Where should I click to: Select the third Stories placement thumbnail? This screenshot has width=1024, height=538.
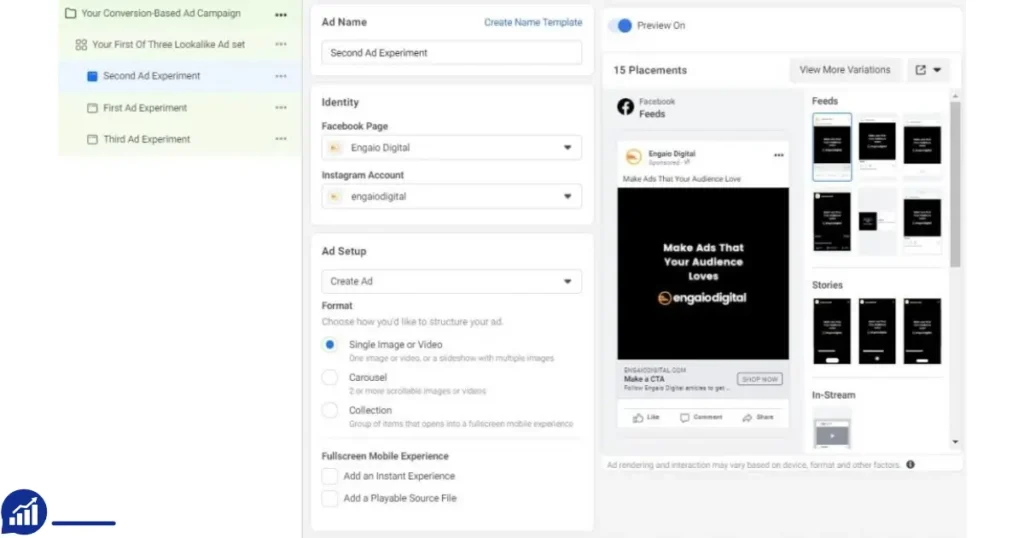pos(922,331)
